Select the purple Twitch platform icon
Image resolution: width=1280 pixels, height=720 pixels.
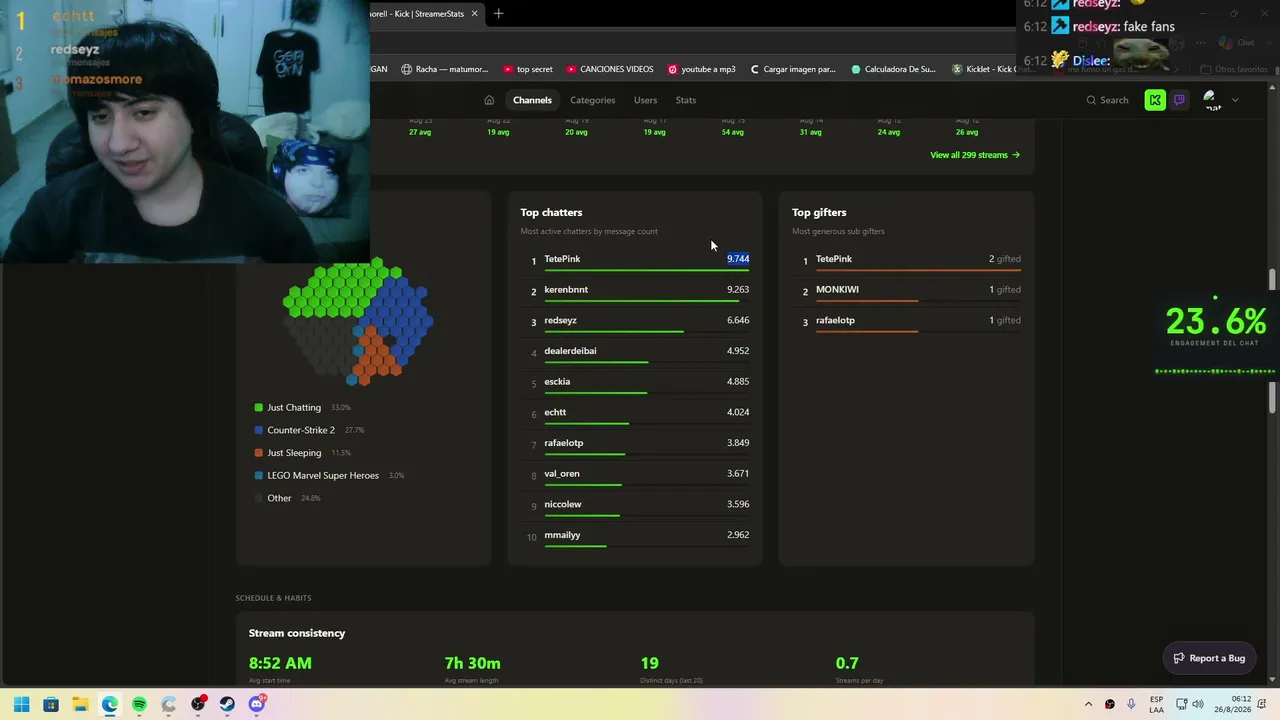(1179, 100)
